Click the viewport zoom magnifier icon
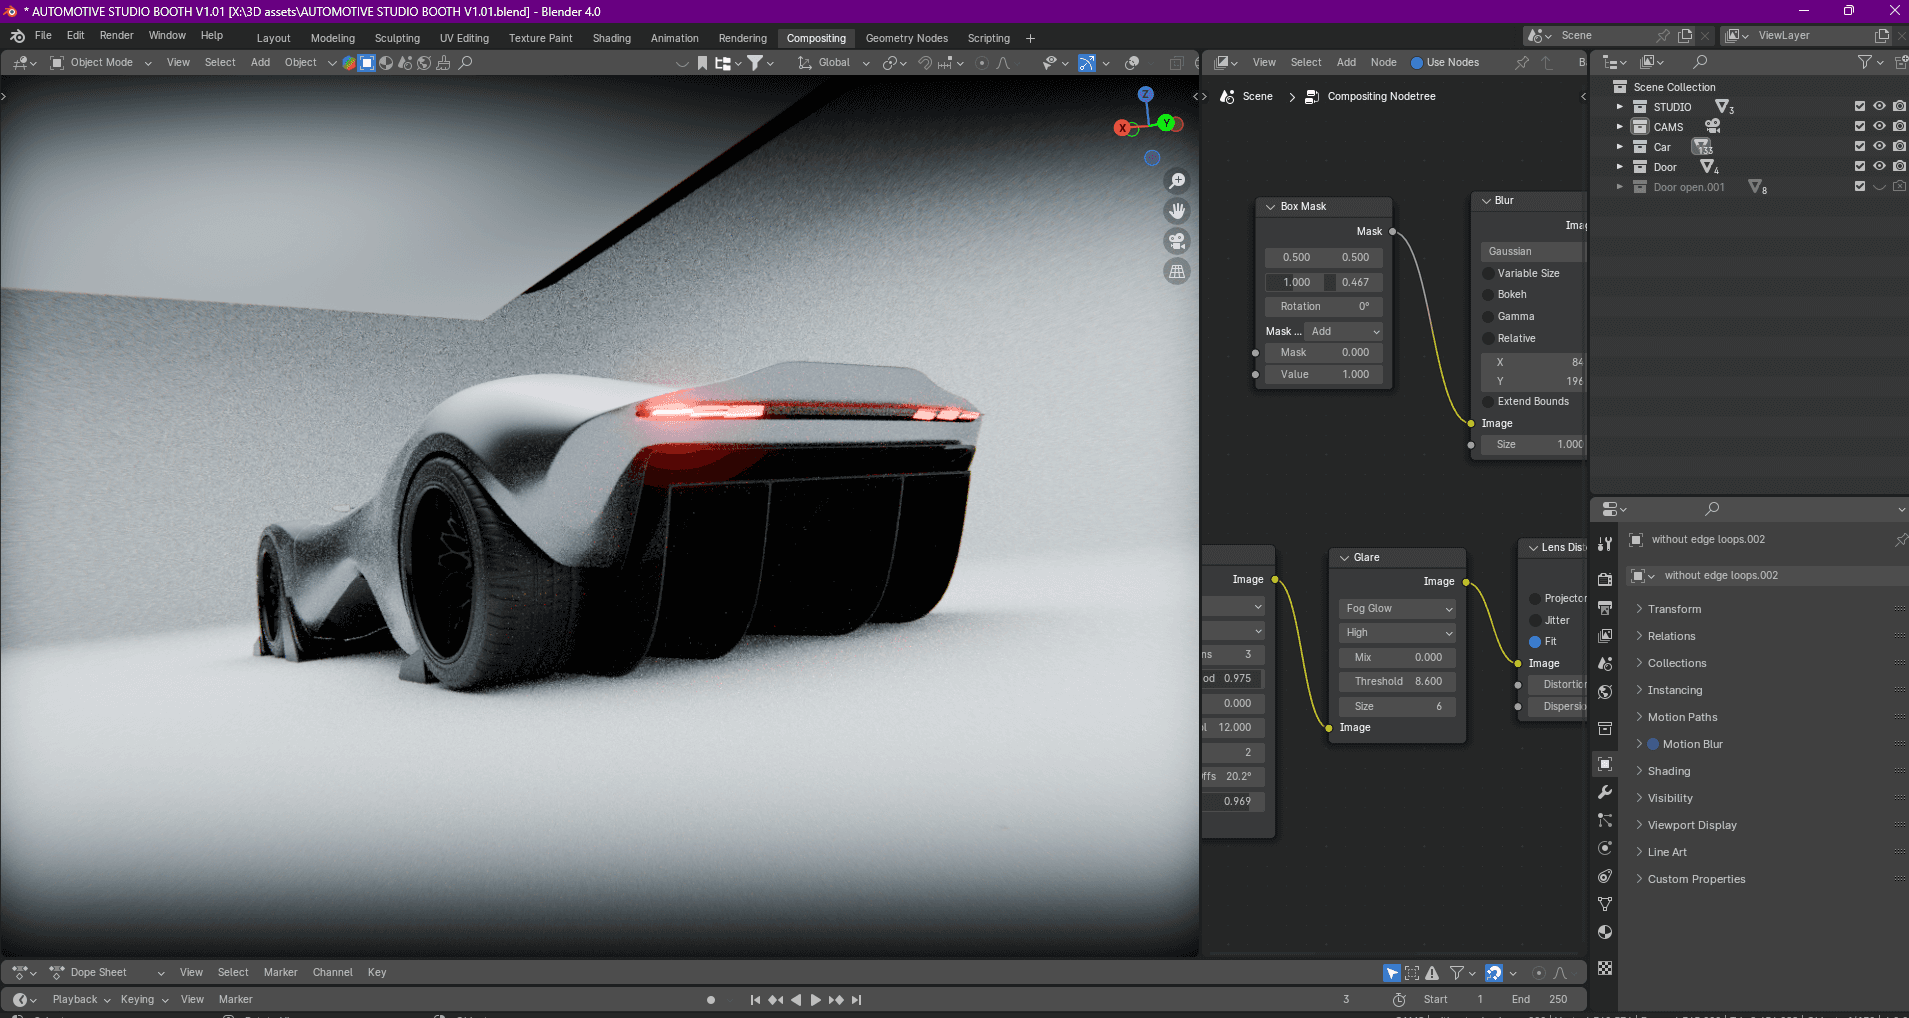This screenshot has height=1018, width=1909. click(x=1177, y=181)
